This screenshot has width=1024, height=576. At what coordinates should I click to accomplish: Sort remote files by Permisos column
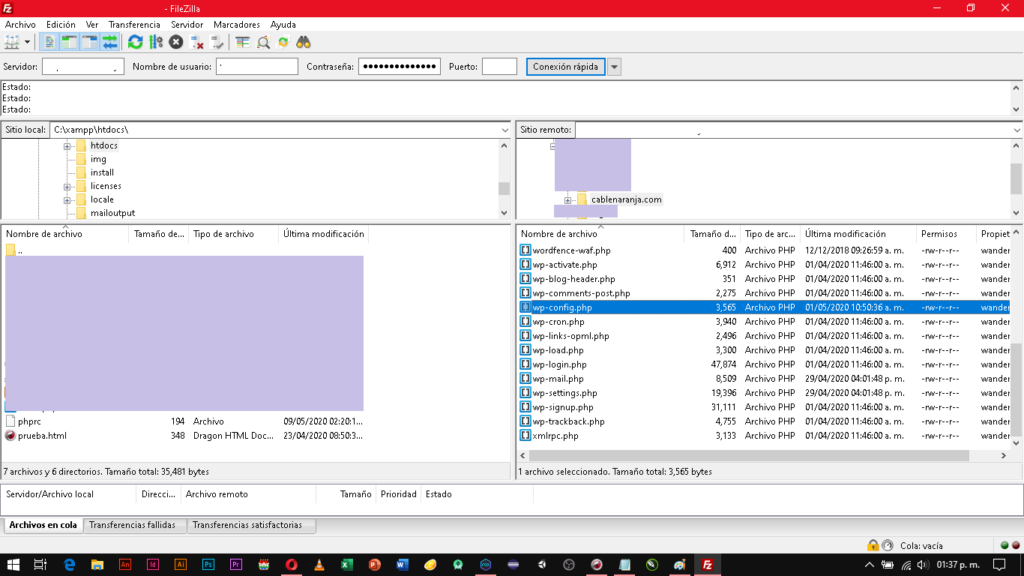pyautogui.click(x=946, y=234)
